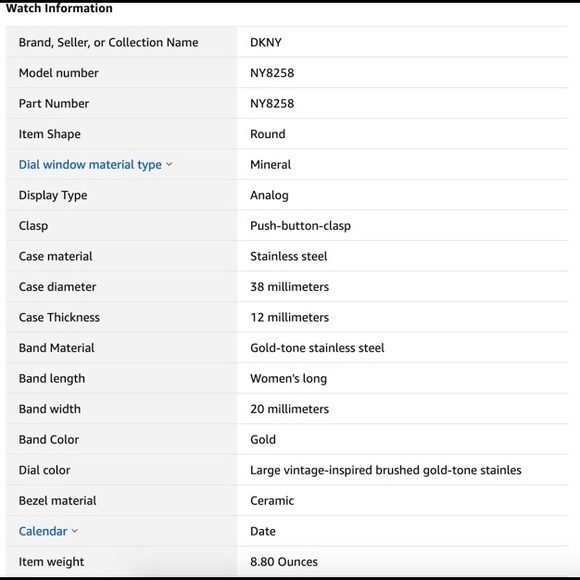Click the Women's long band length value
The height and width of the screenshot is (580, 580).
[289, 378]
